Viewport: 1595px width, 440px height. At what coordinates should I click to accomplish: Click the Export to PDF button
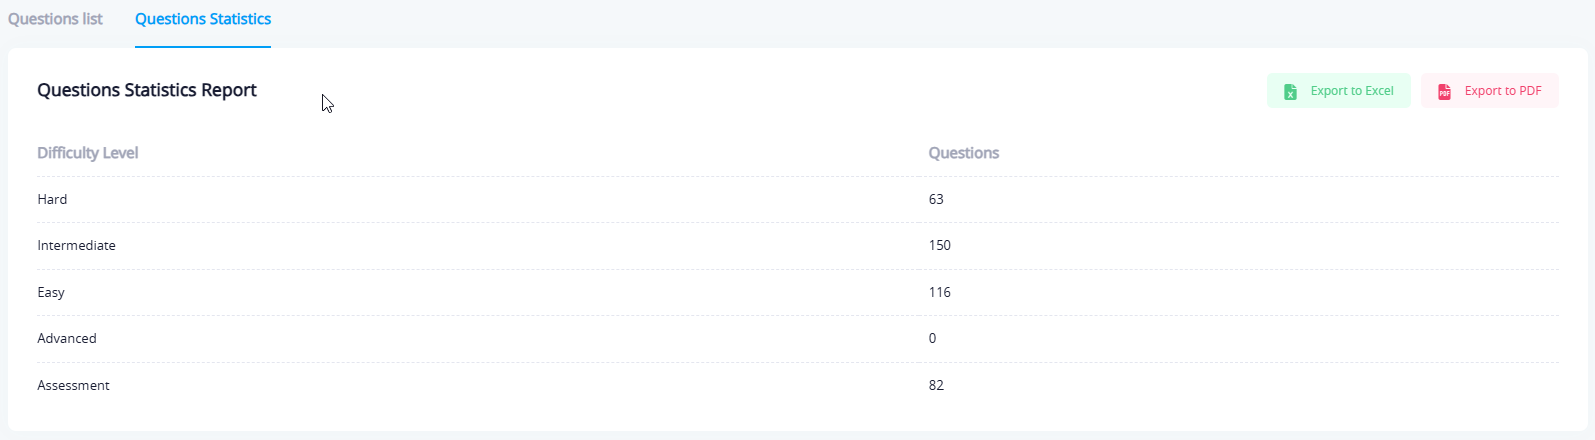point(1489,91)
